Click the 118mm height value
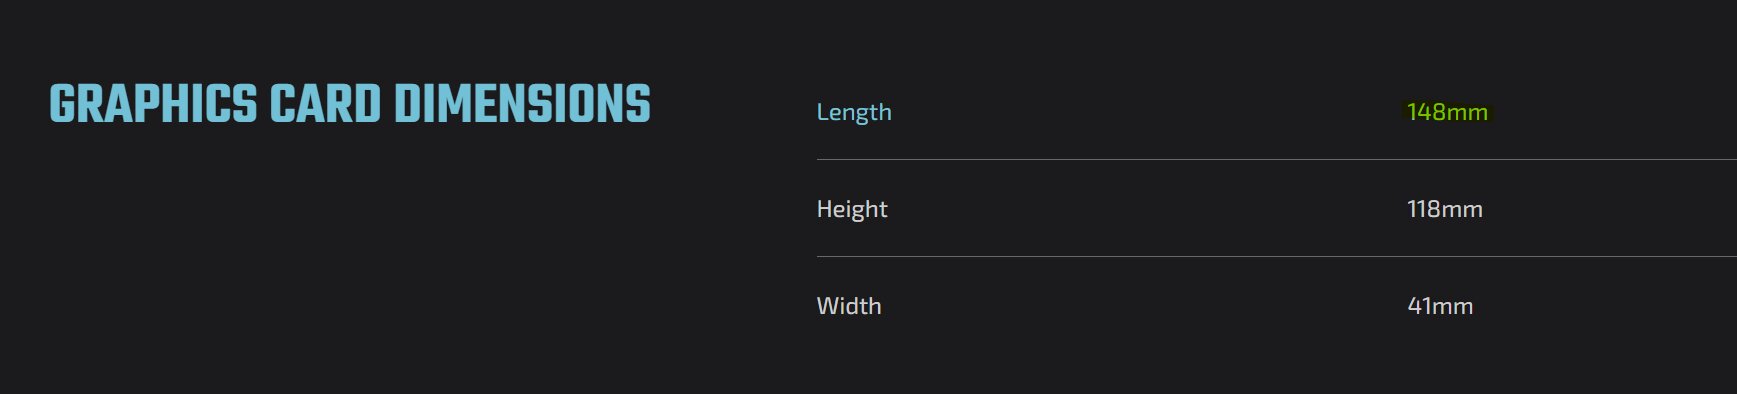1737x394 pixels. click(x=1445, y=209)
